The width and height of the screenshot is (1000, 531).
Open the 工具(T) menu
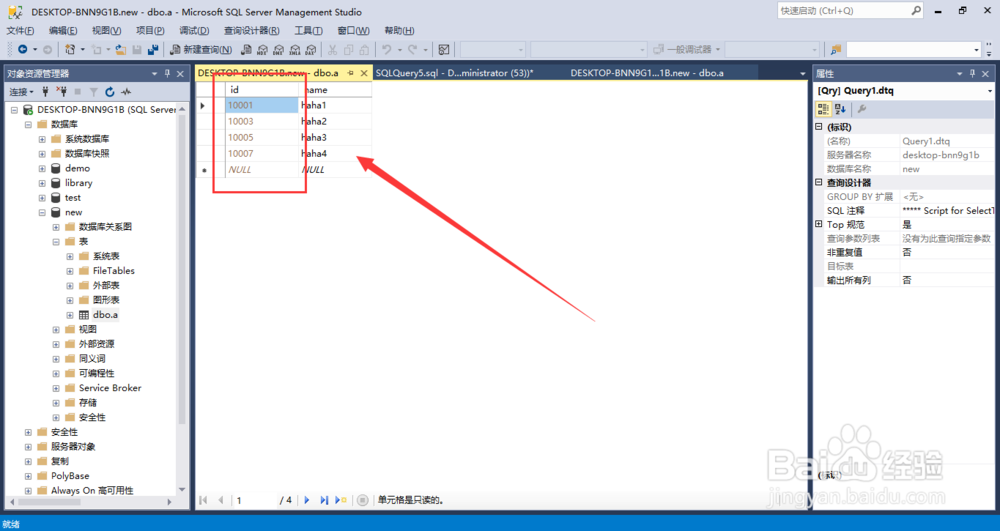click(x=309, y=31)
